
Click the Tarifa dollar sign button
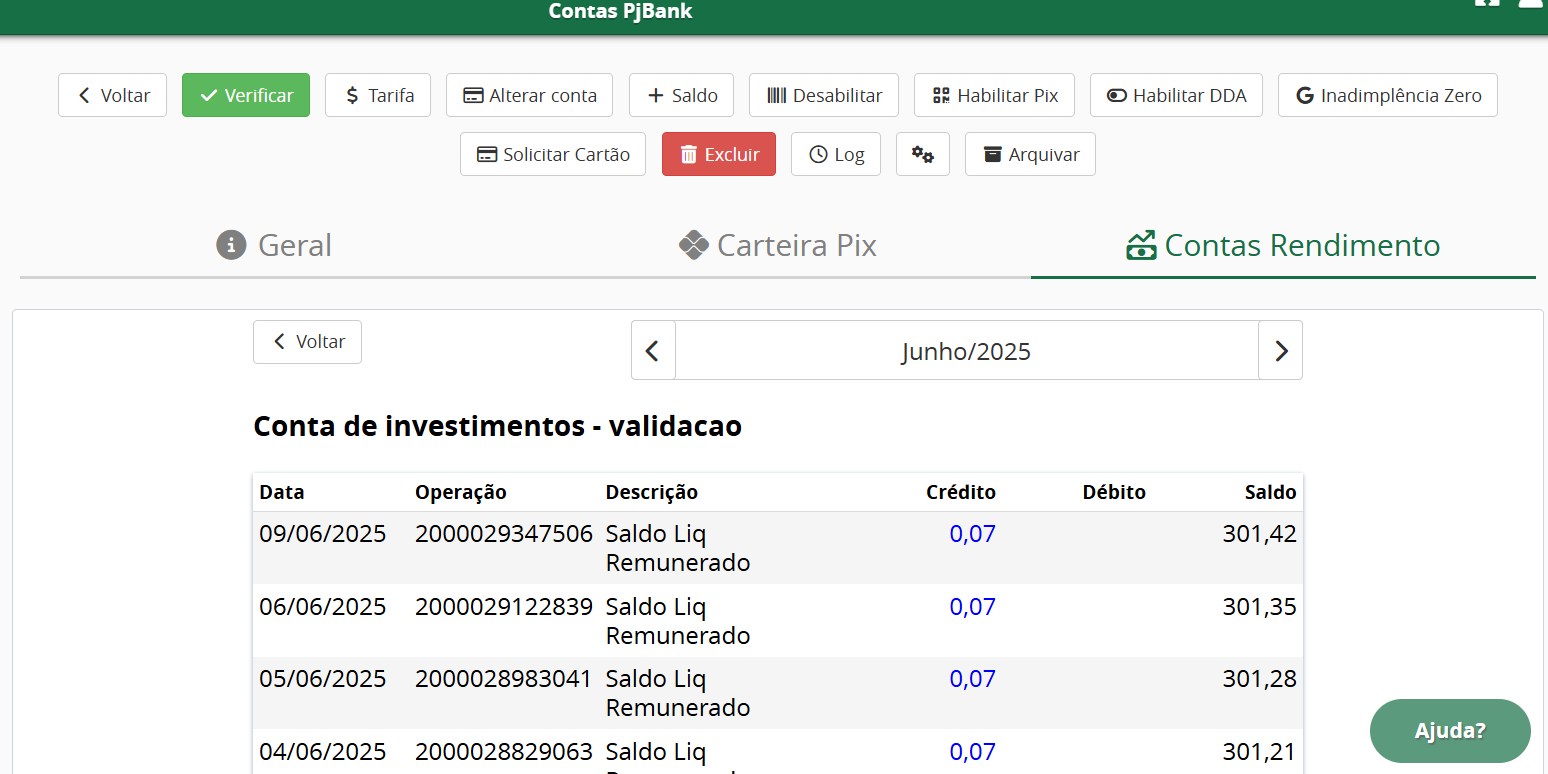tap(377, 96)
